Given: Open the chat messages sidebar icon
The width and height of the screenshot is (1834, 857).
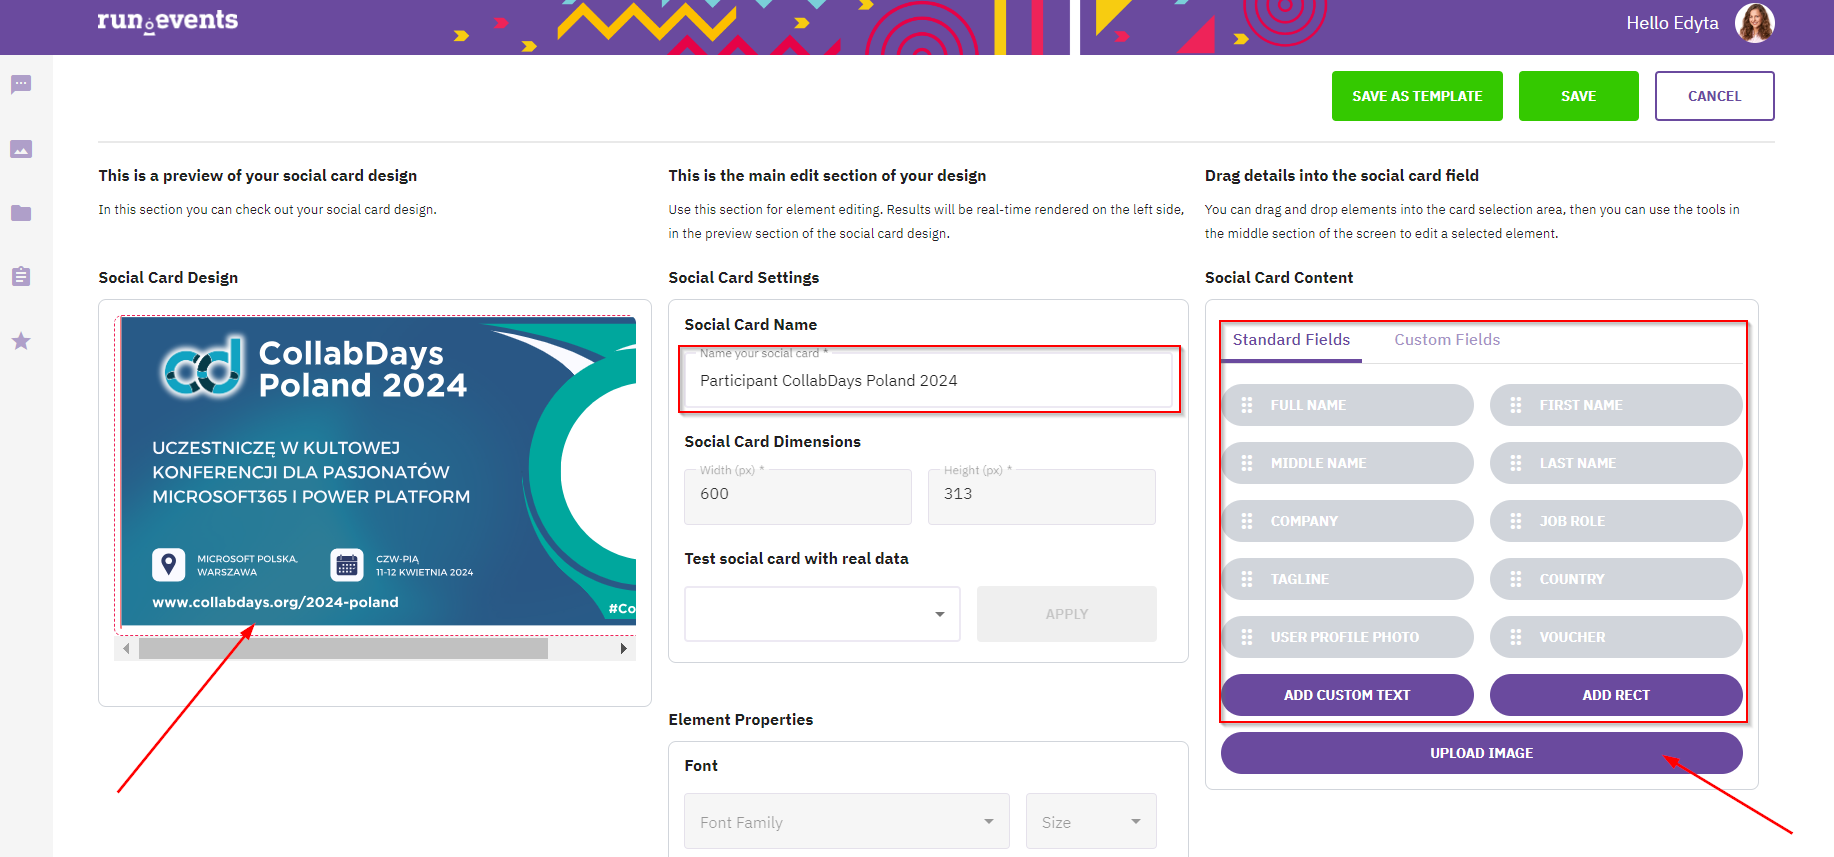Looking at the screenshot, I should click(x=21, y=85).
